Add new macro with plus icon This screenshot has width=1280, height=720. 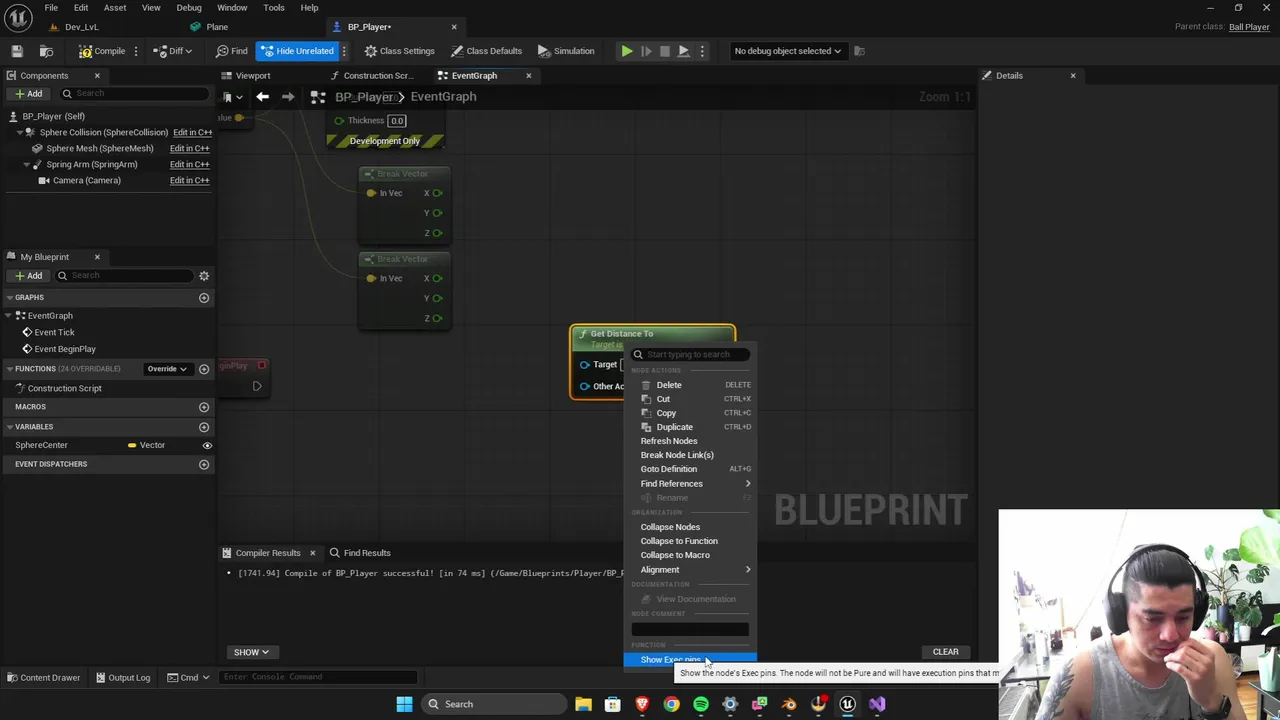[x=204, y=407]
